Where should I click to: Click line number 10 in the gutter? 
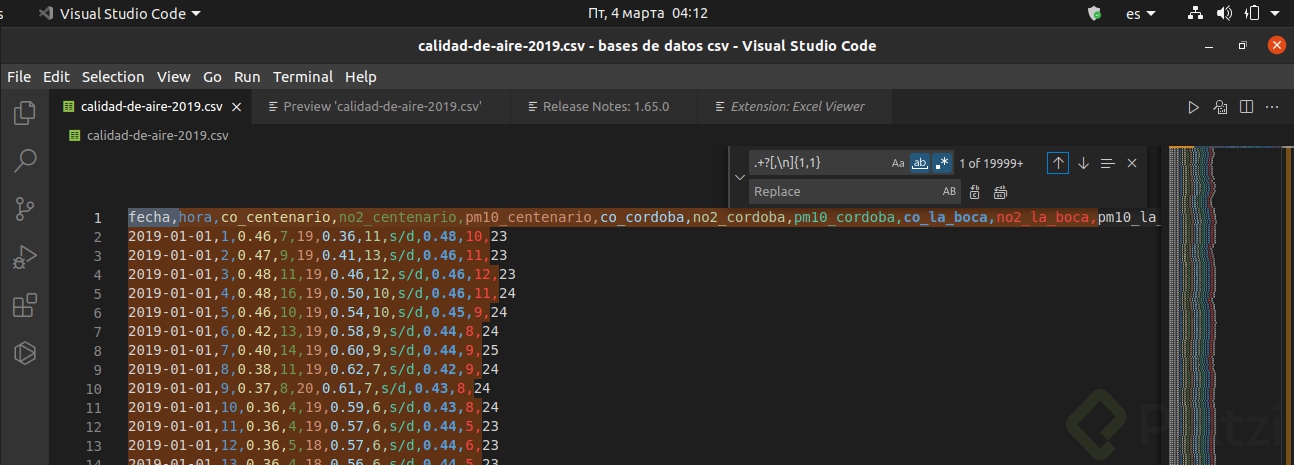[x=94, y=389]
